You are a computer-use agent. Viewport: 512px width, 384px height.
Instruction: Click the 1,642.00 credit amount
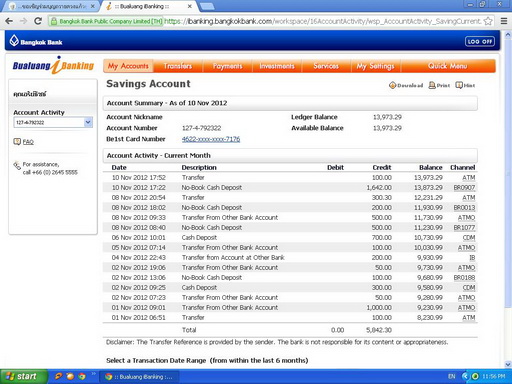pos(379,188)
